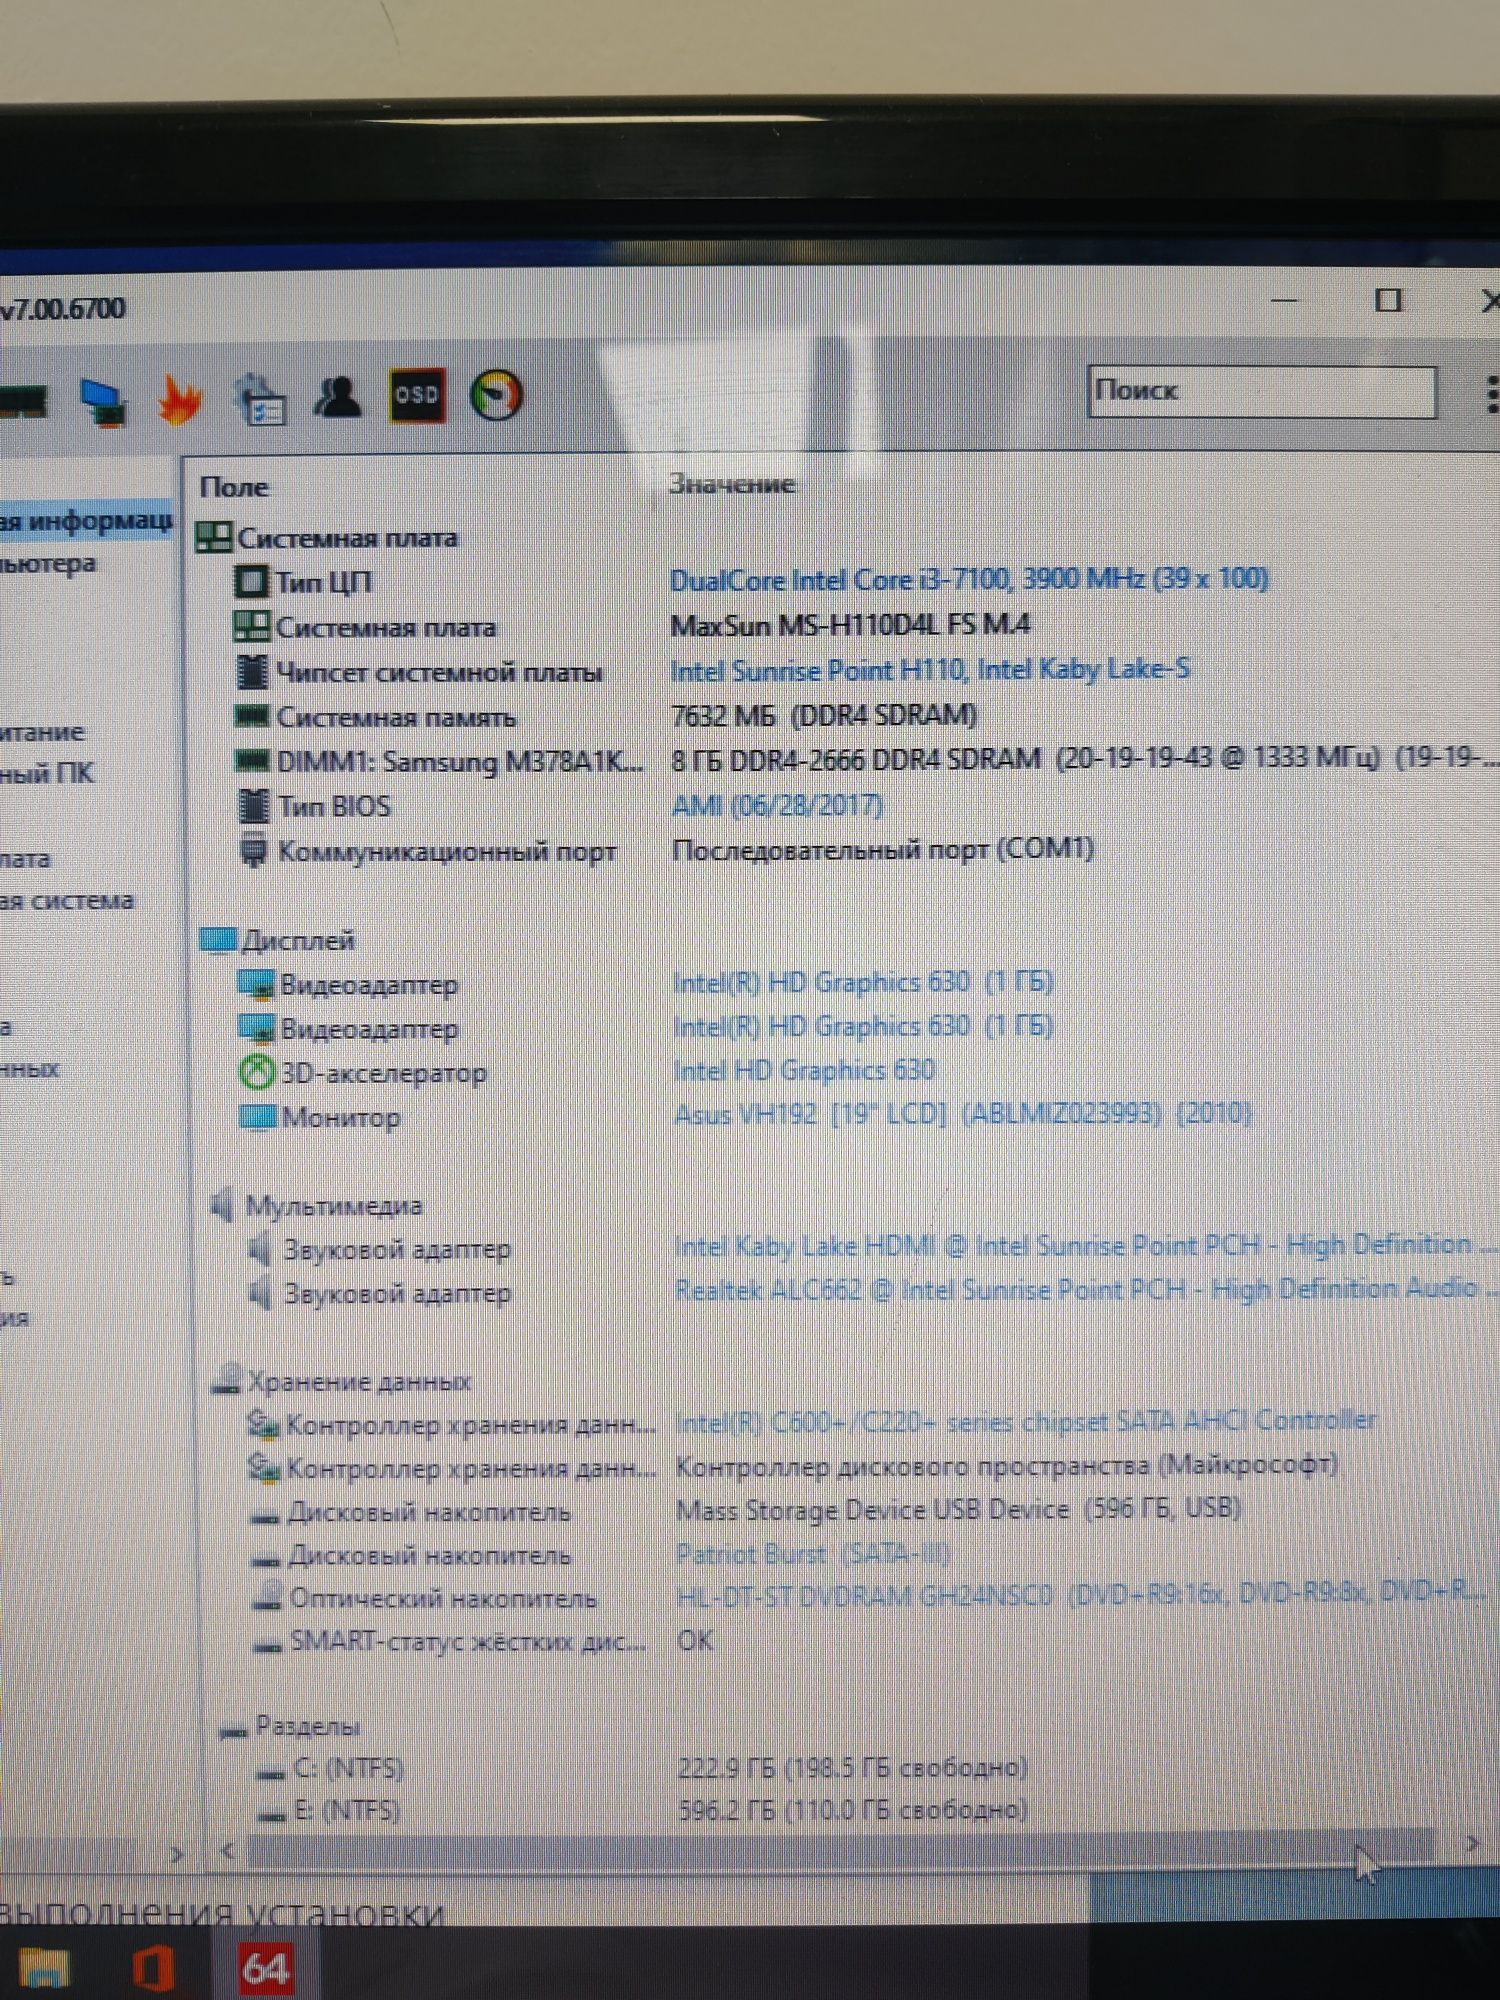Open File Explorer from taskbar
Screen dimensions: 1500x2000
[44, 1968]
